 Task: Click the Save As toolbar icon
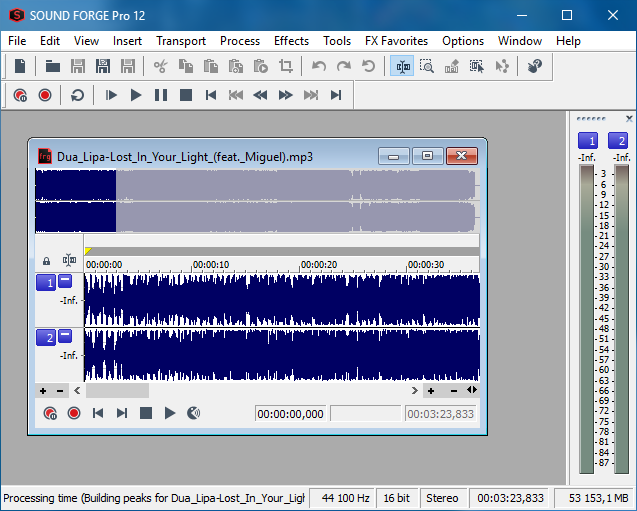[x=103, y=66]
